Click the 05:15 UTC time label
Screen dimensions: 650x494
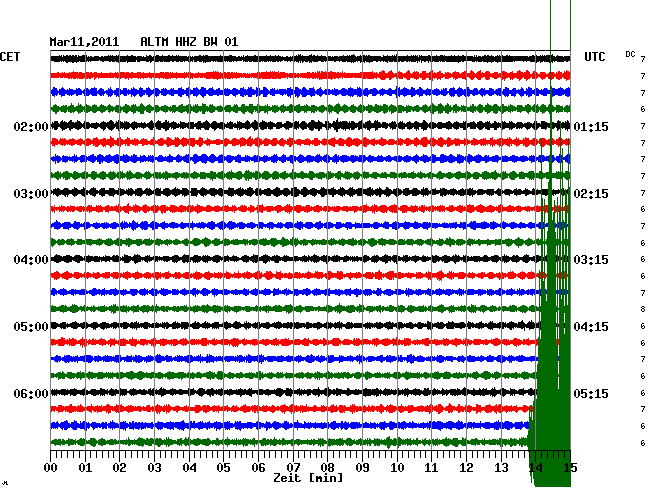click(591, 393)
